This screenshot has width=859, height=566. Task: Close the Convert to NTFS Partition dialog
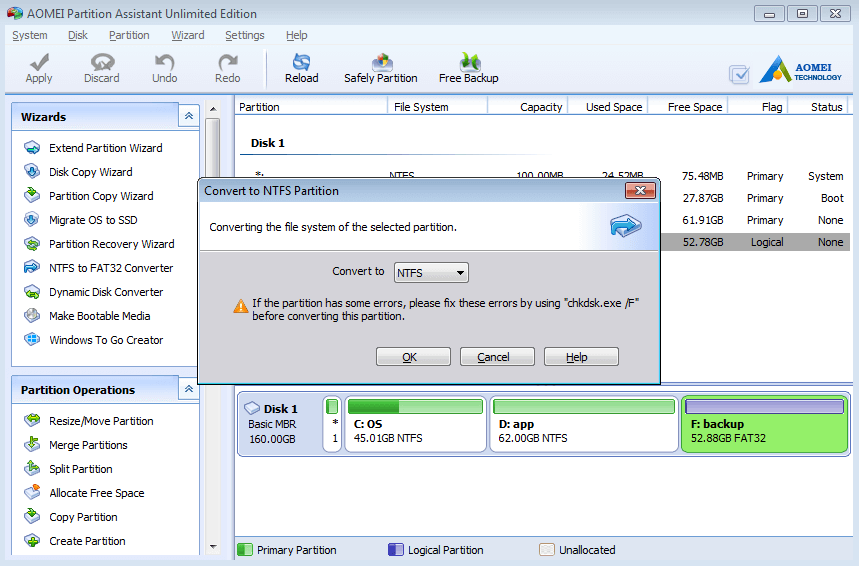click(640, 191)
